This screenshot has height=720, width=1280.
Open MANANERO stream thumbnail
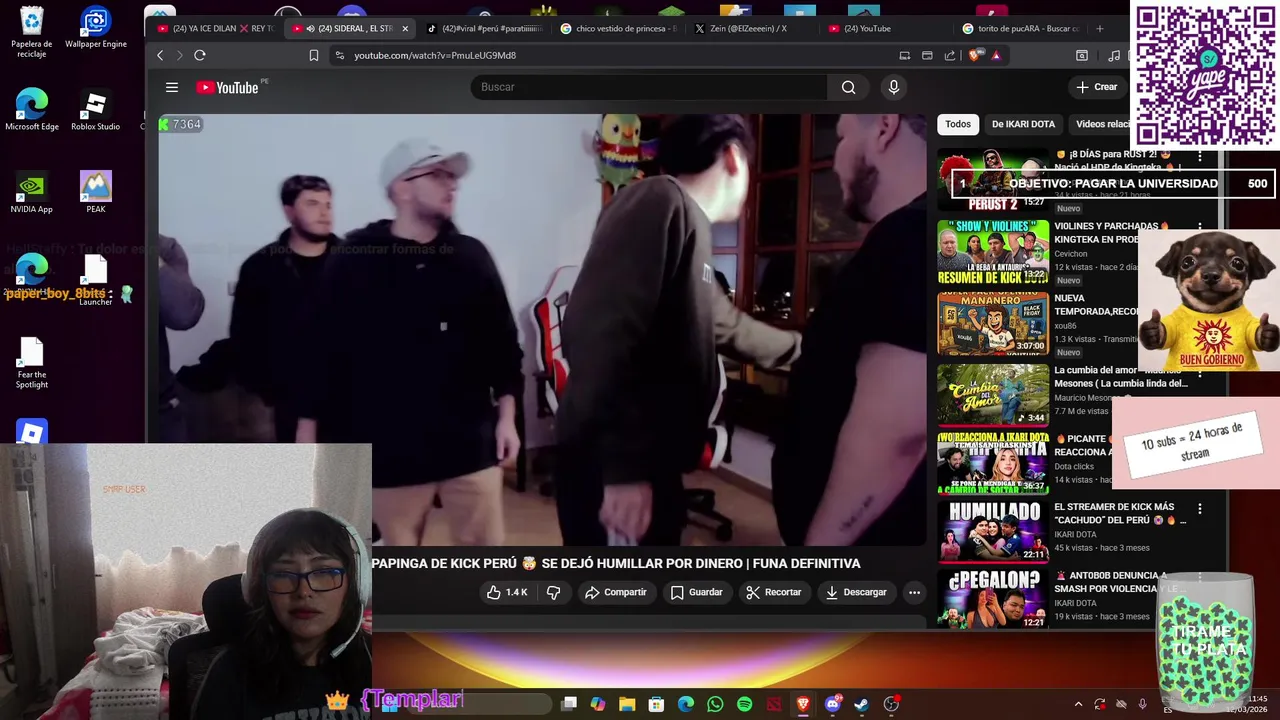pyautogui.click(x=993, y=323)
